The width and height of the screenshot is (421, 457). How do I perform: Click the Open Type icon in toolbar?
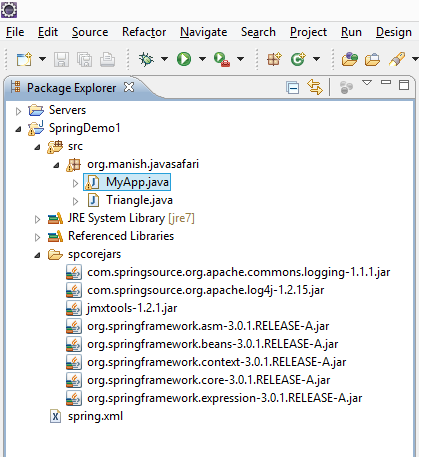(350, 59)
